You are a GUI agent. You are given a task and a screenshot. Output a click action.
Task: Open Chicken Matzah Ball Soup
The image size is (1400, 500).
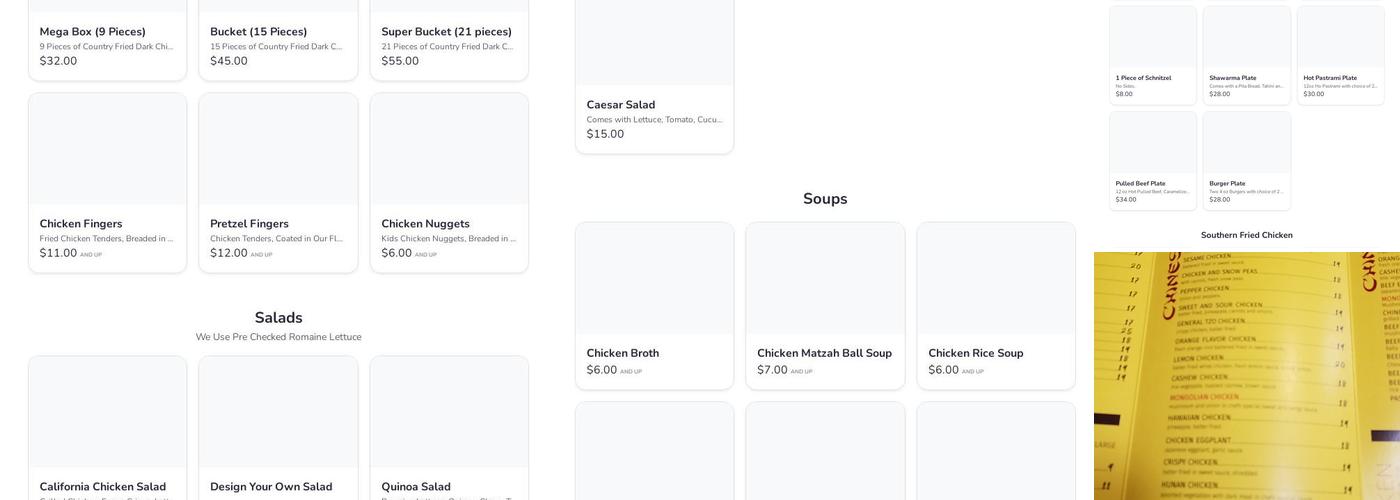click(x=825, y=305)
